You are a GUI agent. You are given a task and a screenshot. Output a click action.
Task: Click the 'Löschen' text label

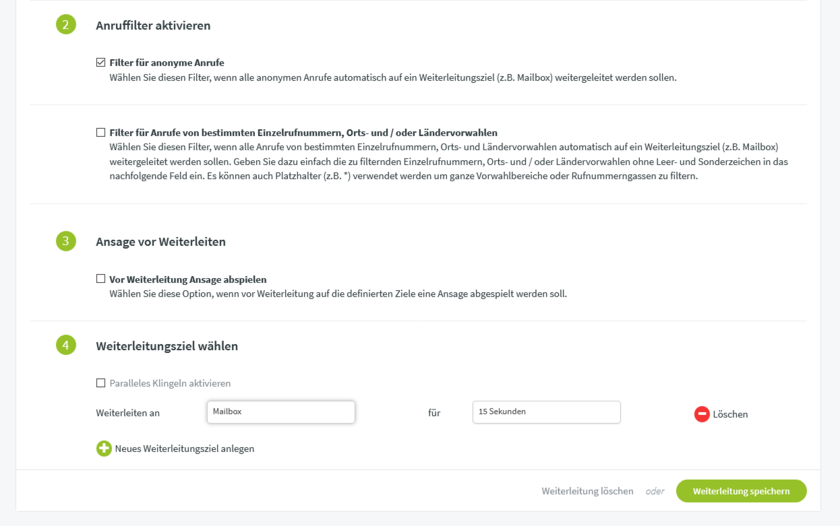[730, 414]
